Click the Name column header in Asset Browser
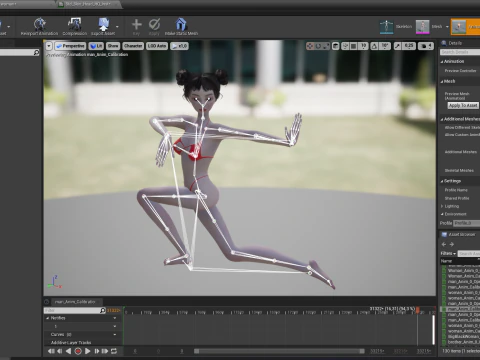This screenshot has height=360, width=480. [446, 261]
